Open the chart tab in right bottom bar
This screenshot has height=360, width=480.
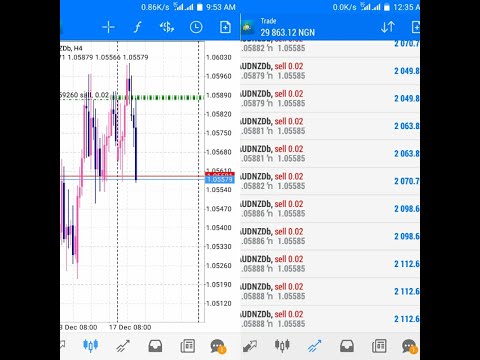pyautogui.click(x=282, y=346)
